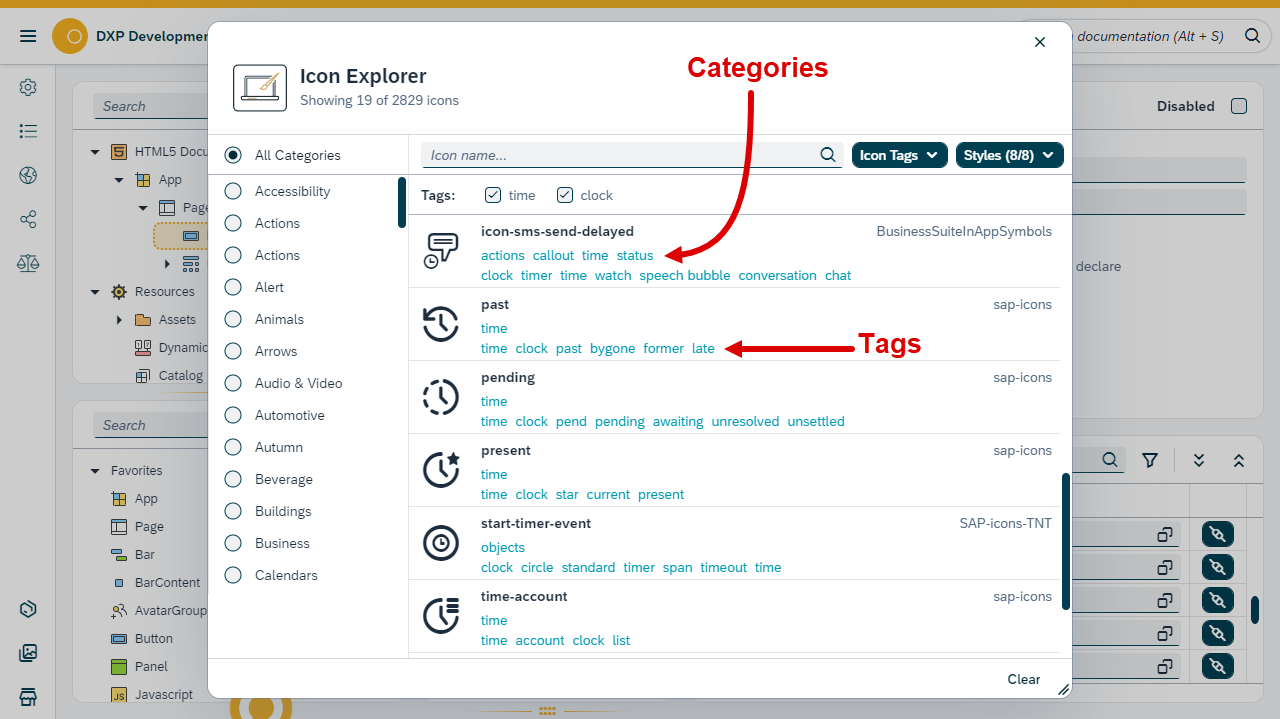1280x719 pixels.
Task: Select Arrows category radio
Action: (233, 351)
